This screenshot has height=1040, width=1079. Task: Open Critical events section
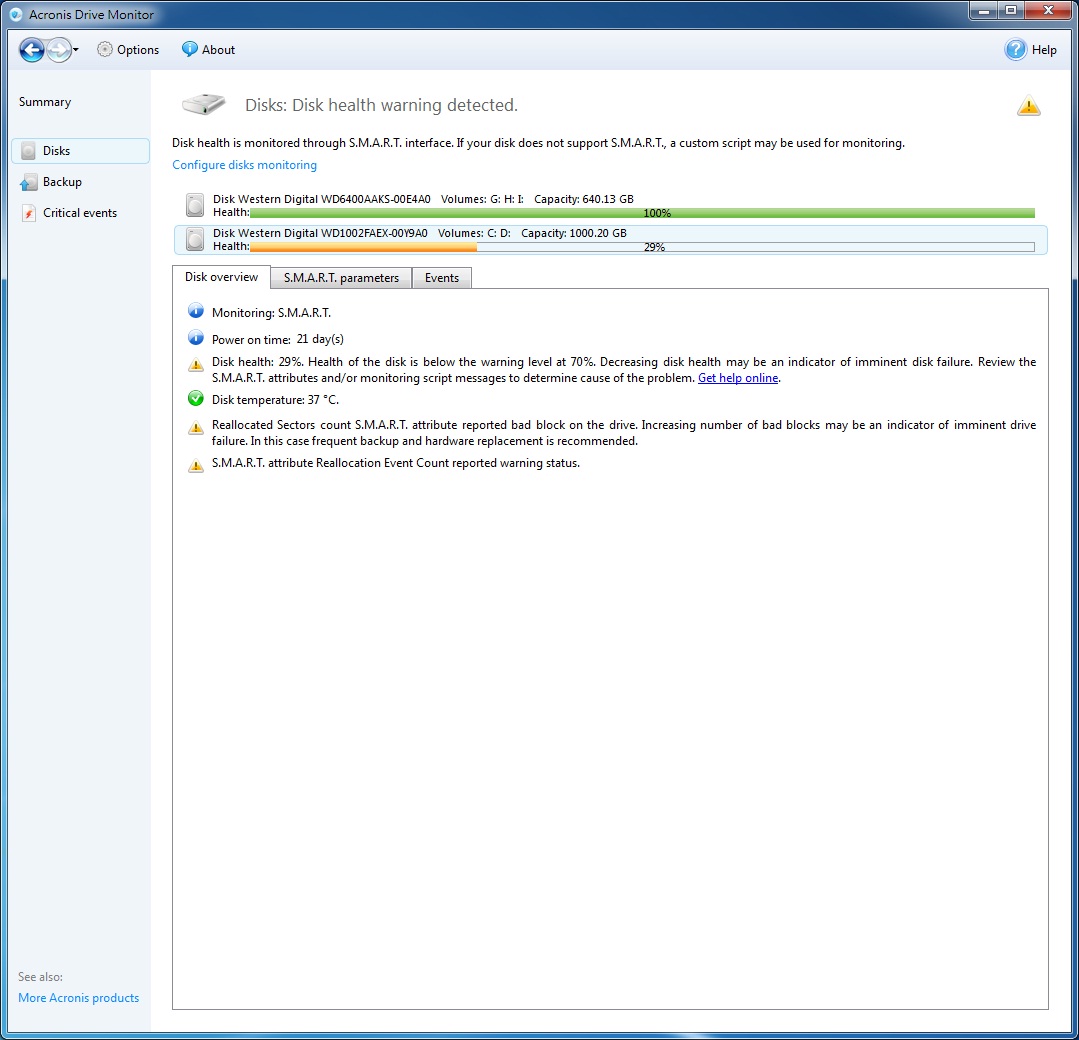tap(80, 213)
